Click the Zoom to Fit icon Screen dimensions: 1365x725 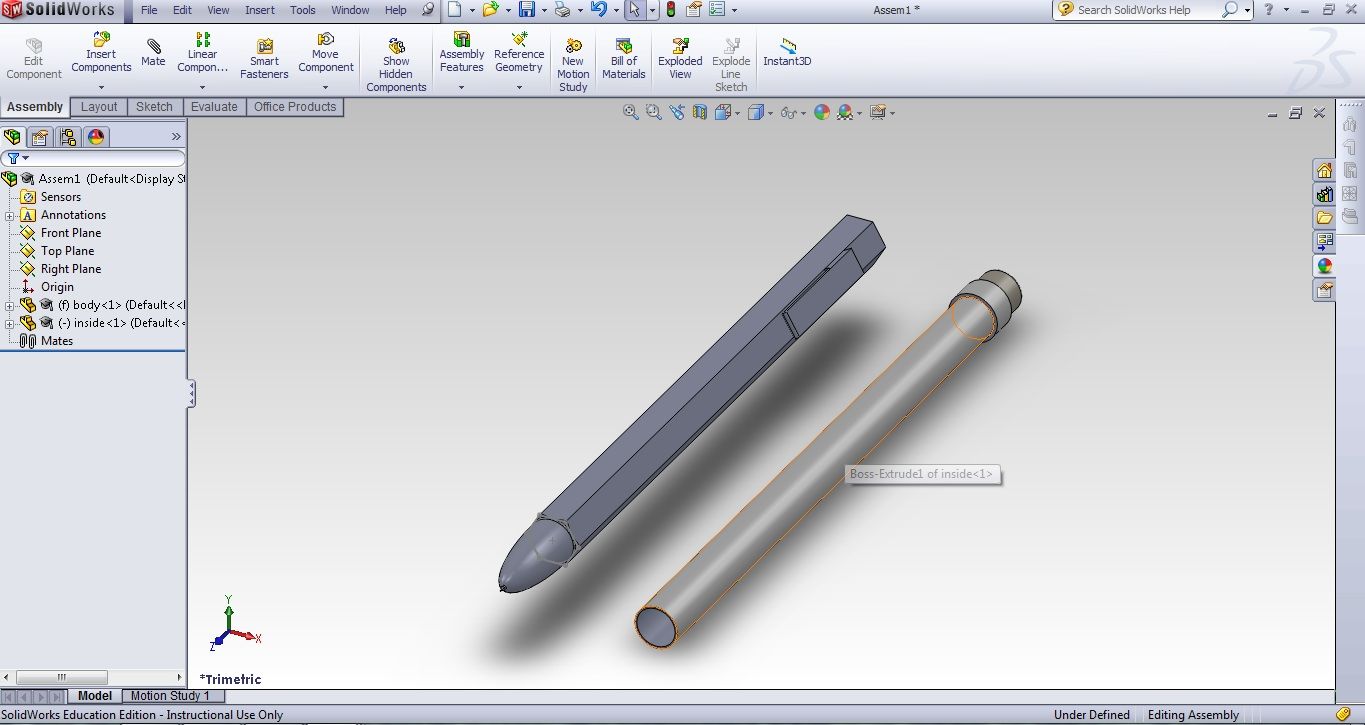630,112
